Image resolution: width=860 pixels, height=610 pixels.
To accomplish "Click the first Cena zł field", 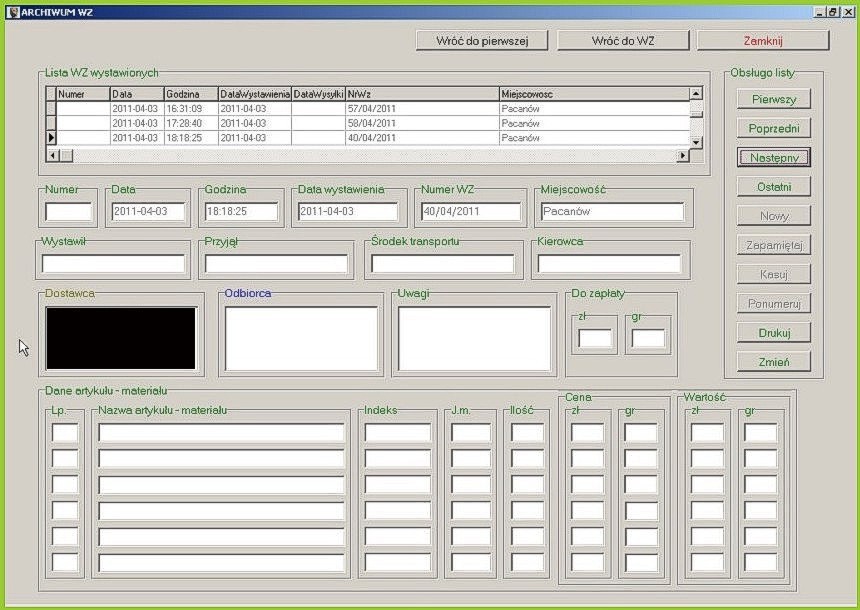I will tap(587, 433).
